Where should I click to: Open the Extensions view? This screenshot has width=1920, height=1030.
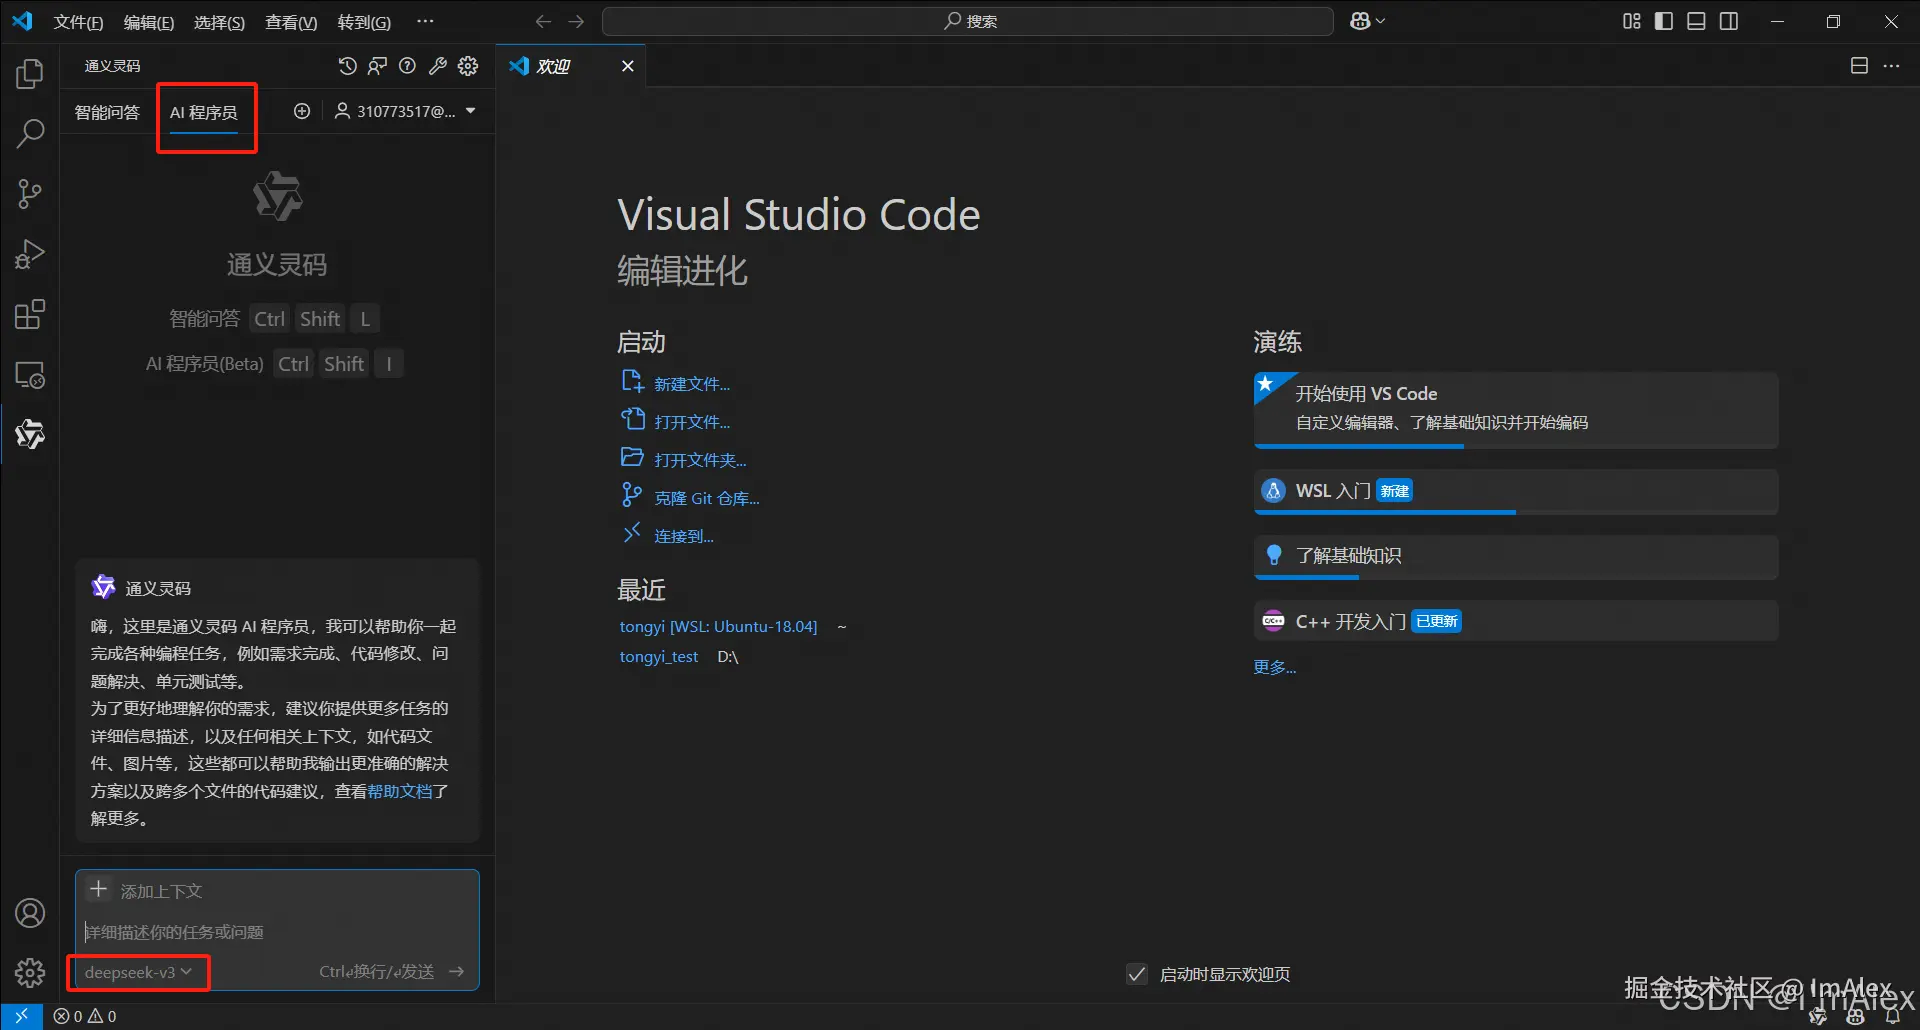click(x=30, y=315)
